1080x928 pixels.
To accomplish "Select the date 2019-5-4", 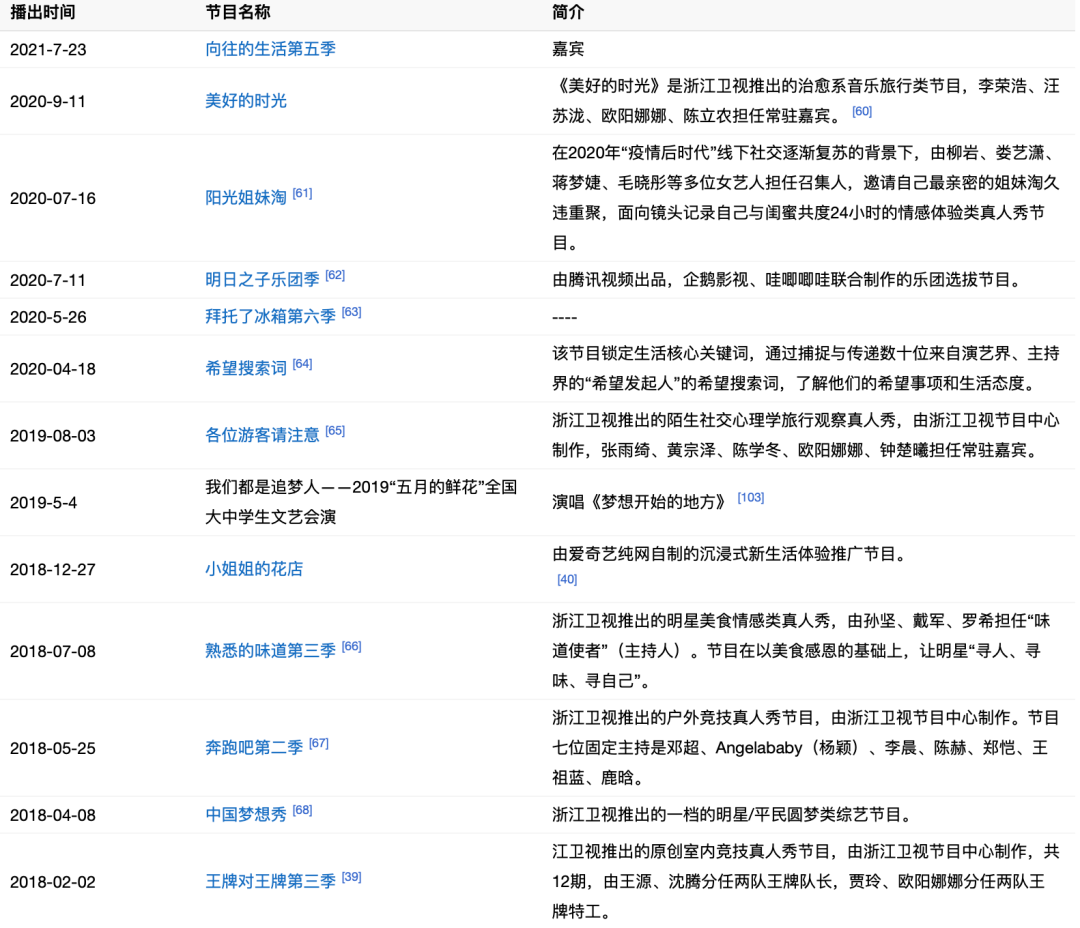I will click(43, 504).
